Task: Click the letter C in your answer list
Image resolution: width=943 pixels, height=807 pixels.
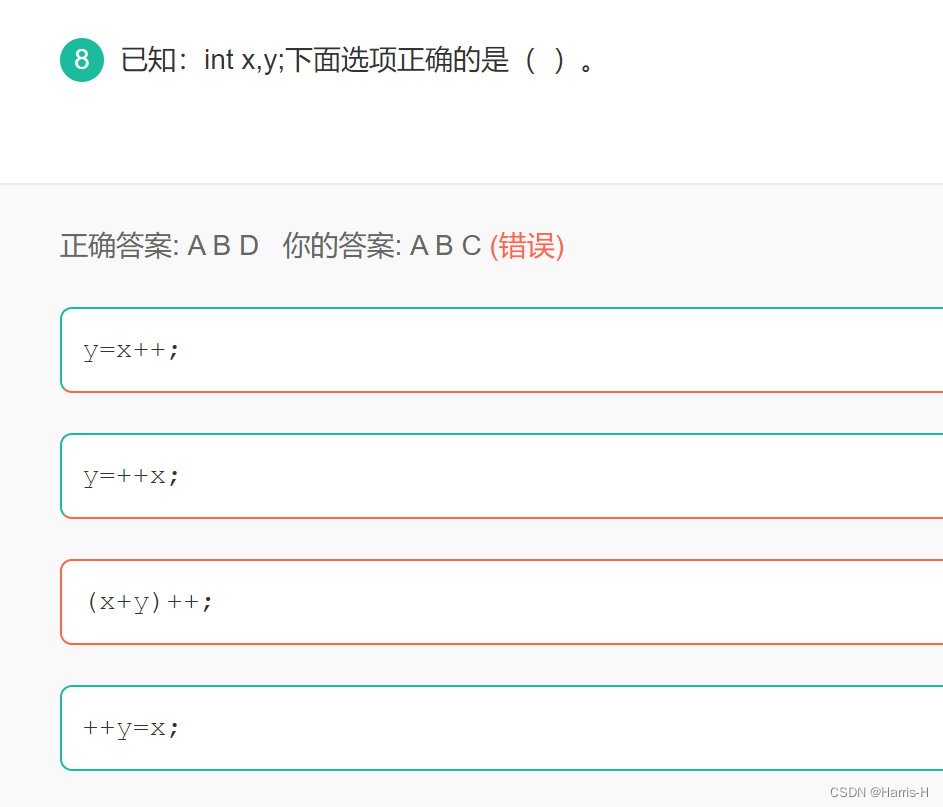Action: tap(470, 245)
